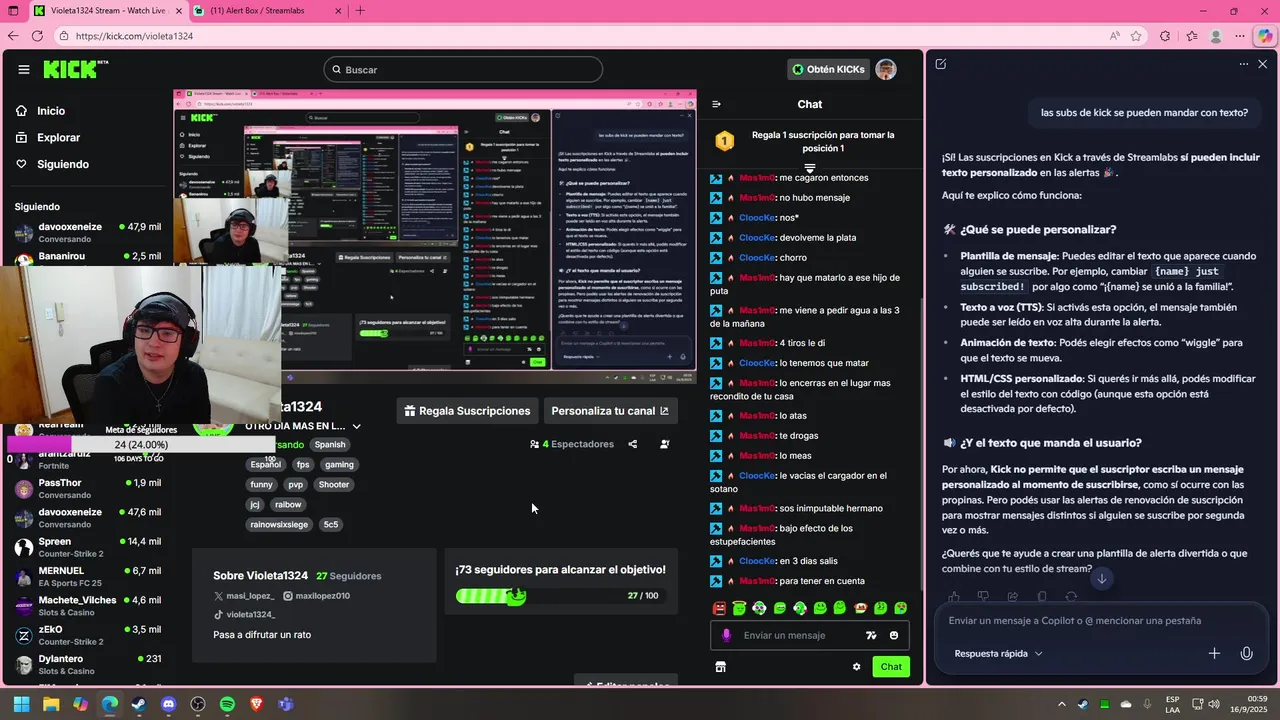Open violeta1324_ TikTok link
This screenshot has height=720, width=1280.
(244, 614)
